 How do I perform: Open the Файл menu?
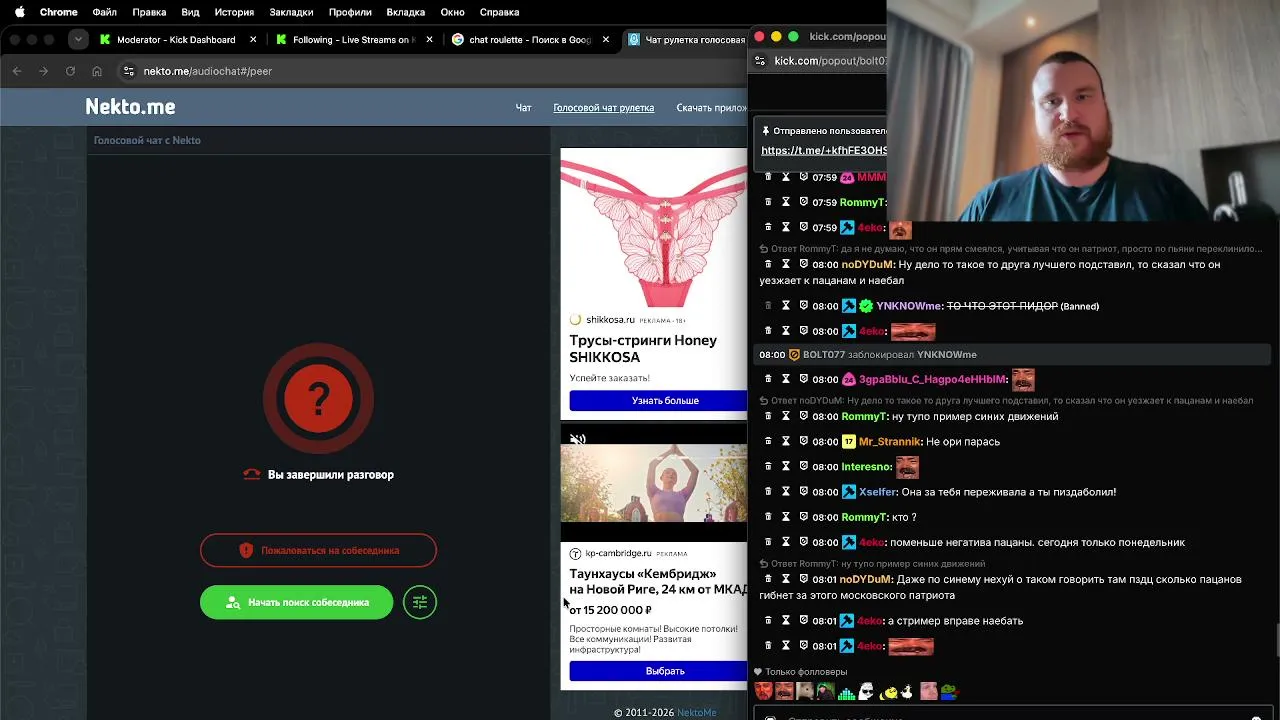[104, 12]
